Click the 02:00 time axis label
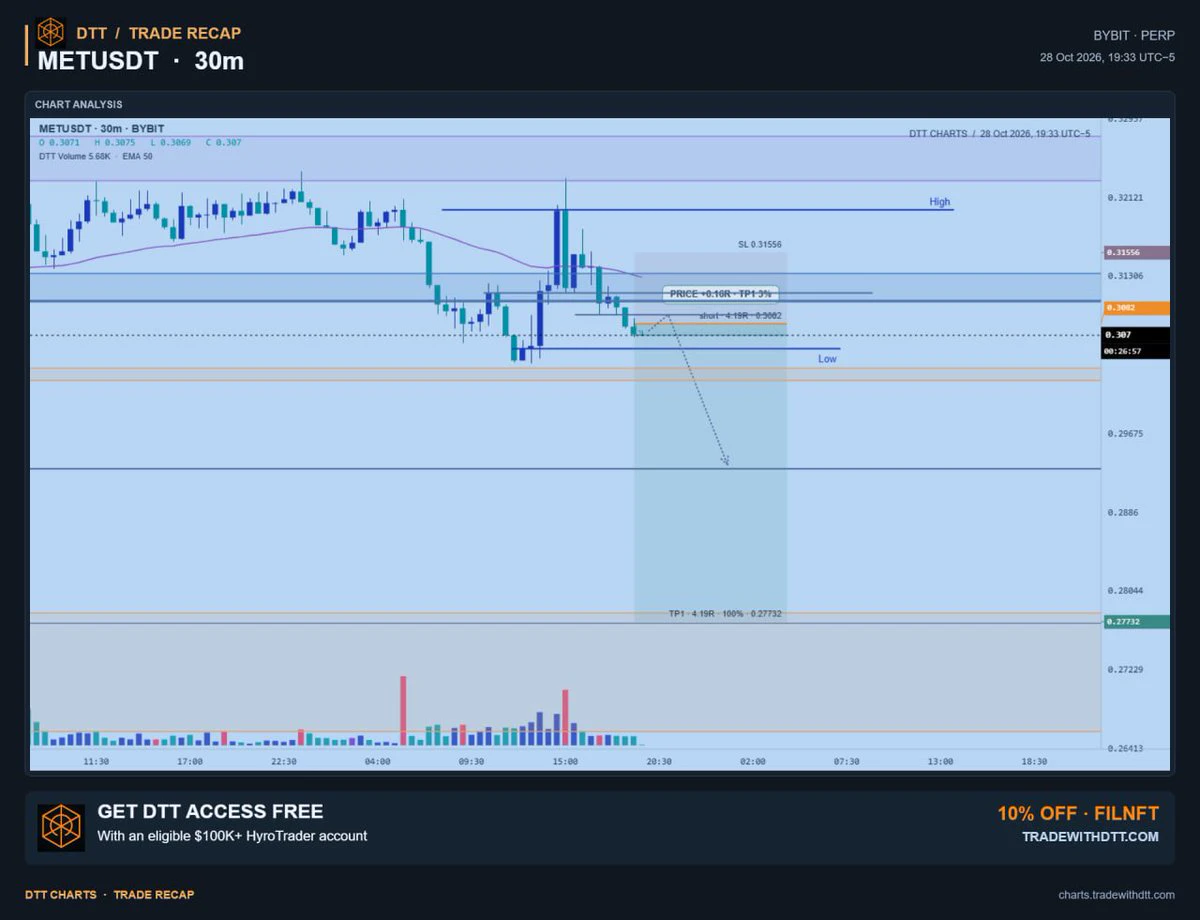Image resolution: width=1200 pixels, height=920 pixels. pos(753,761)
